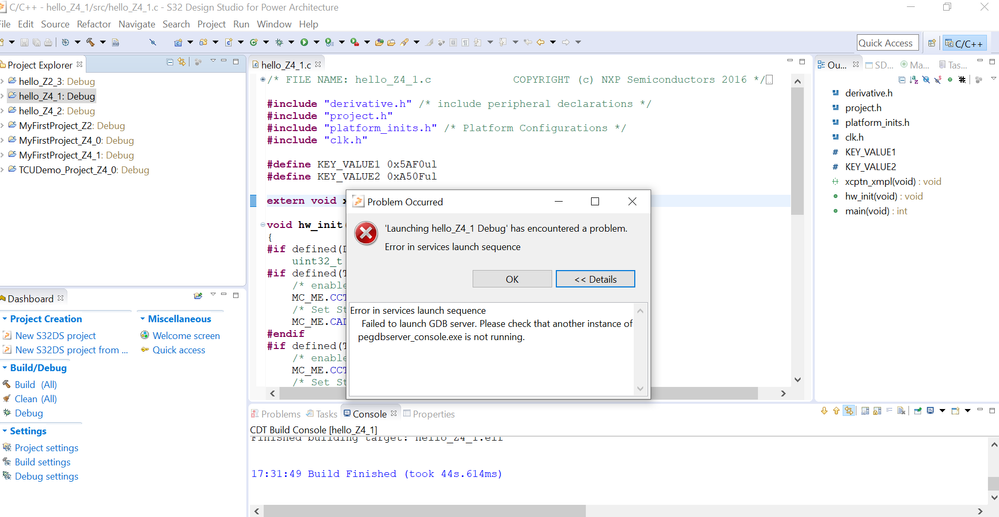The width and height of the screenshot is (999, 517).
Task: Expand the hello_Z2_3 project node
Action: pos(3,82)
